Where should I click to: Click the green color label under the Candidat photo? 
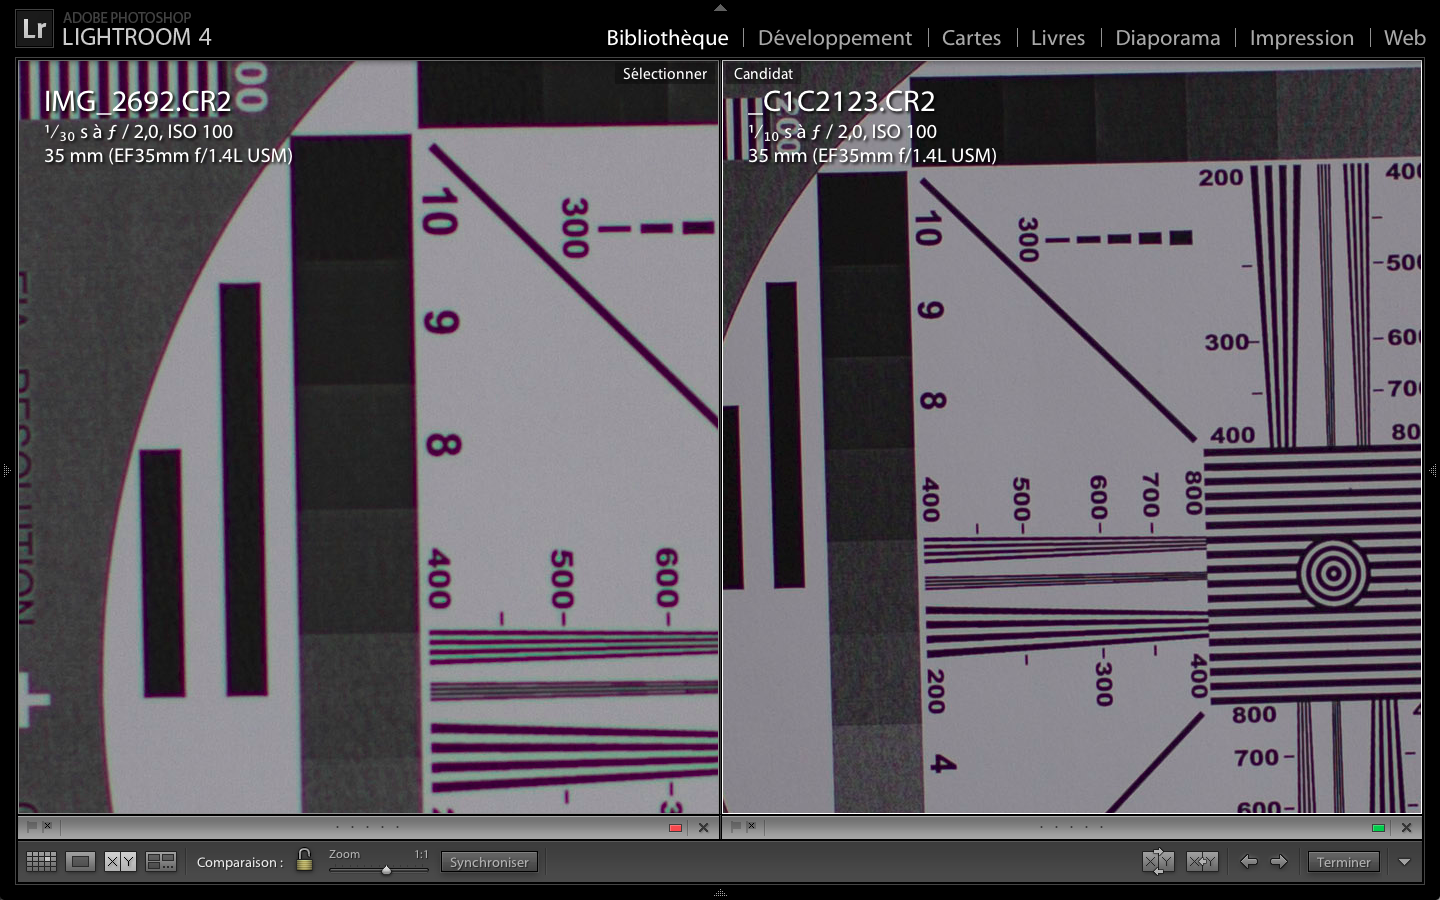tap(1378, 828)
